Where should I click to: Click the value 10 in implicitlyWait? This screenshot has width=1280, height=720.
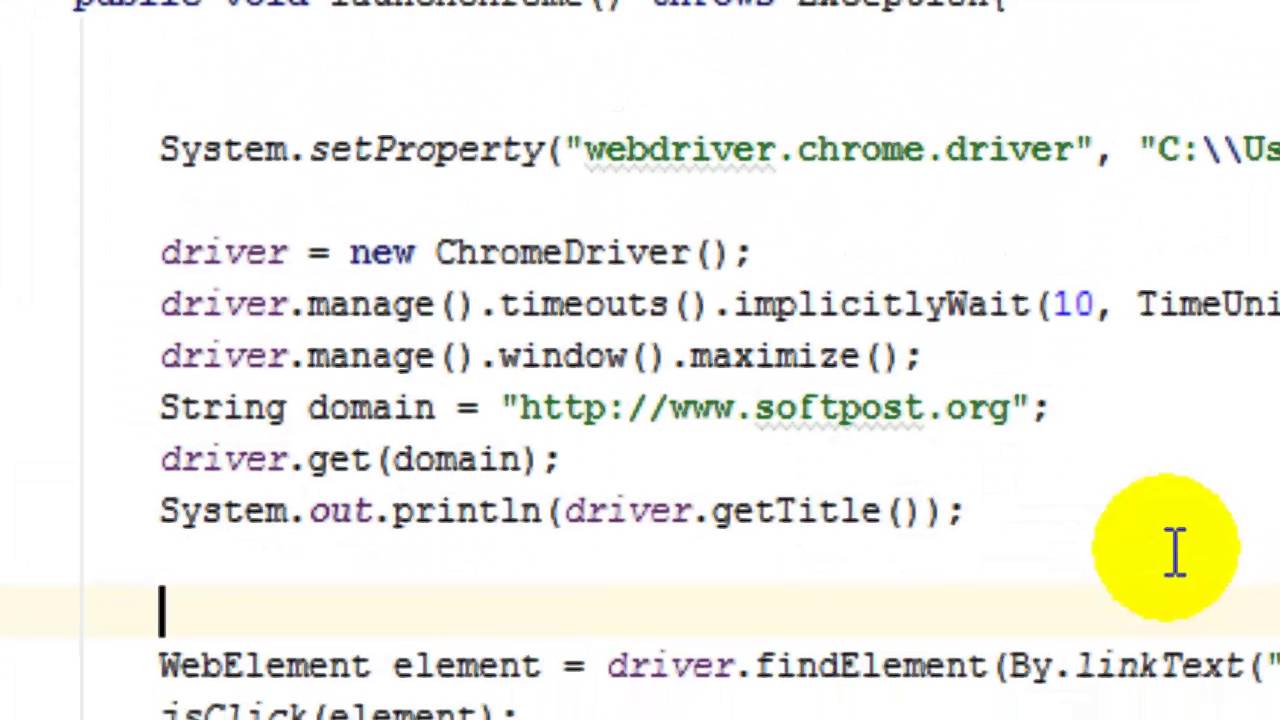(x=1073, y=305)
